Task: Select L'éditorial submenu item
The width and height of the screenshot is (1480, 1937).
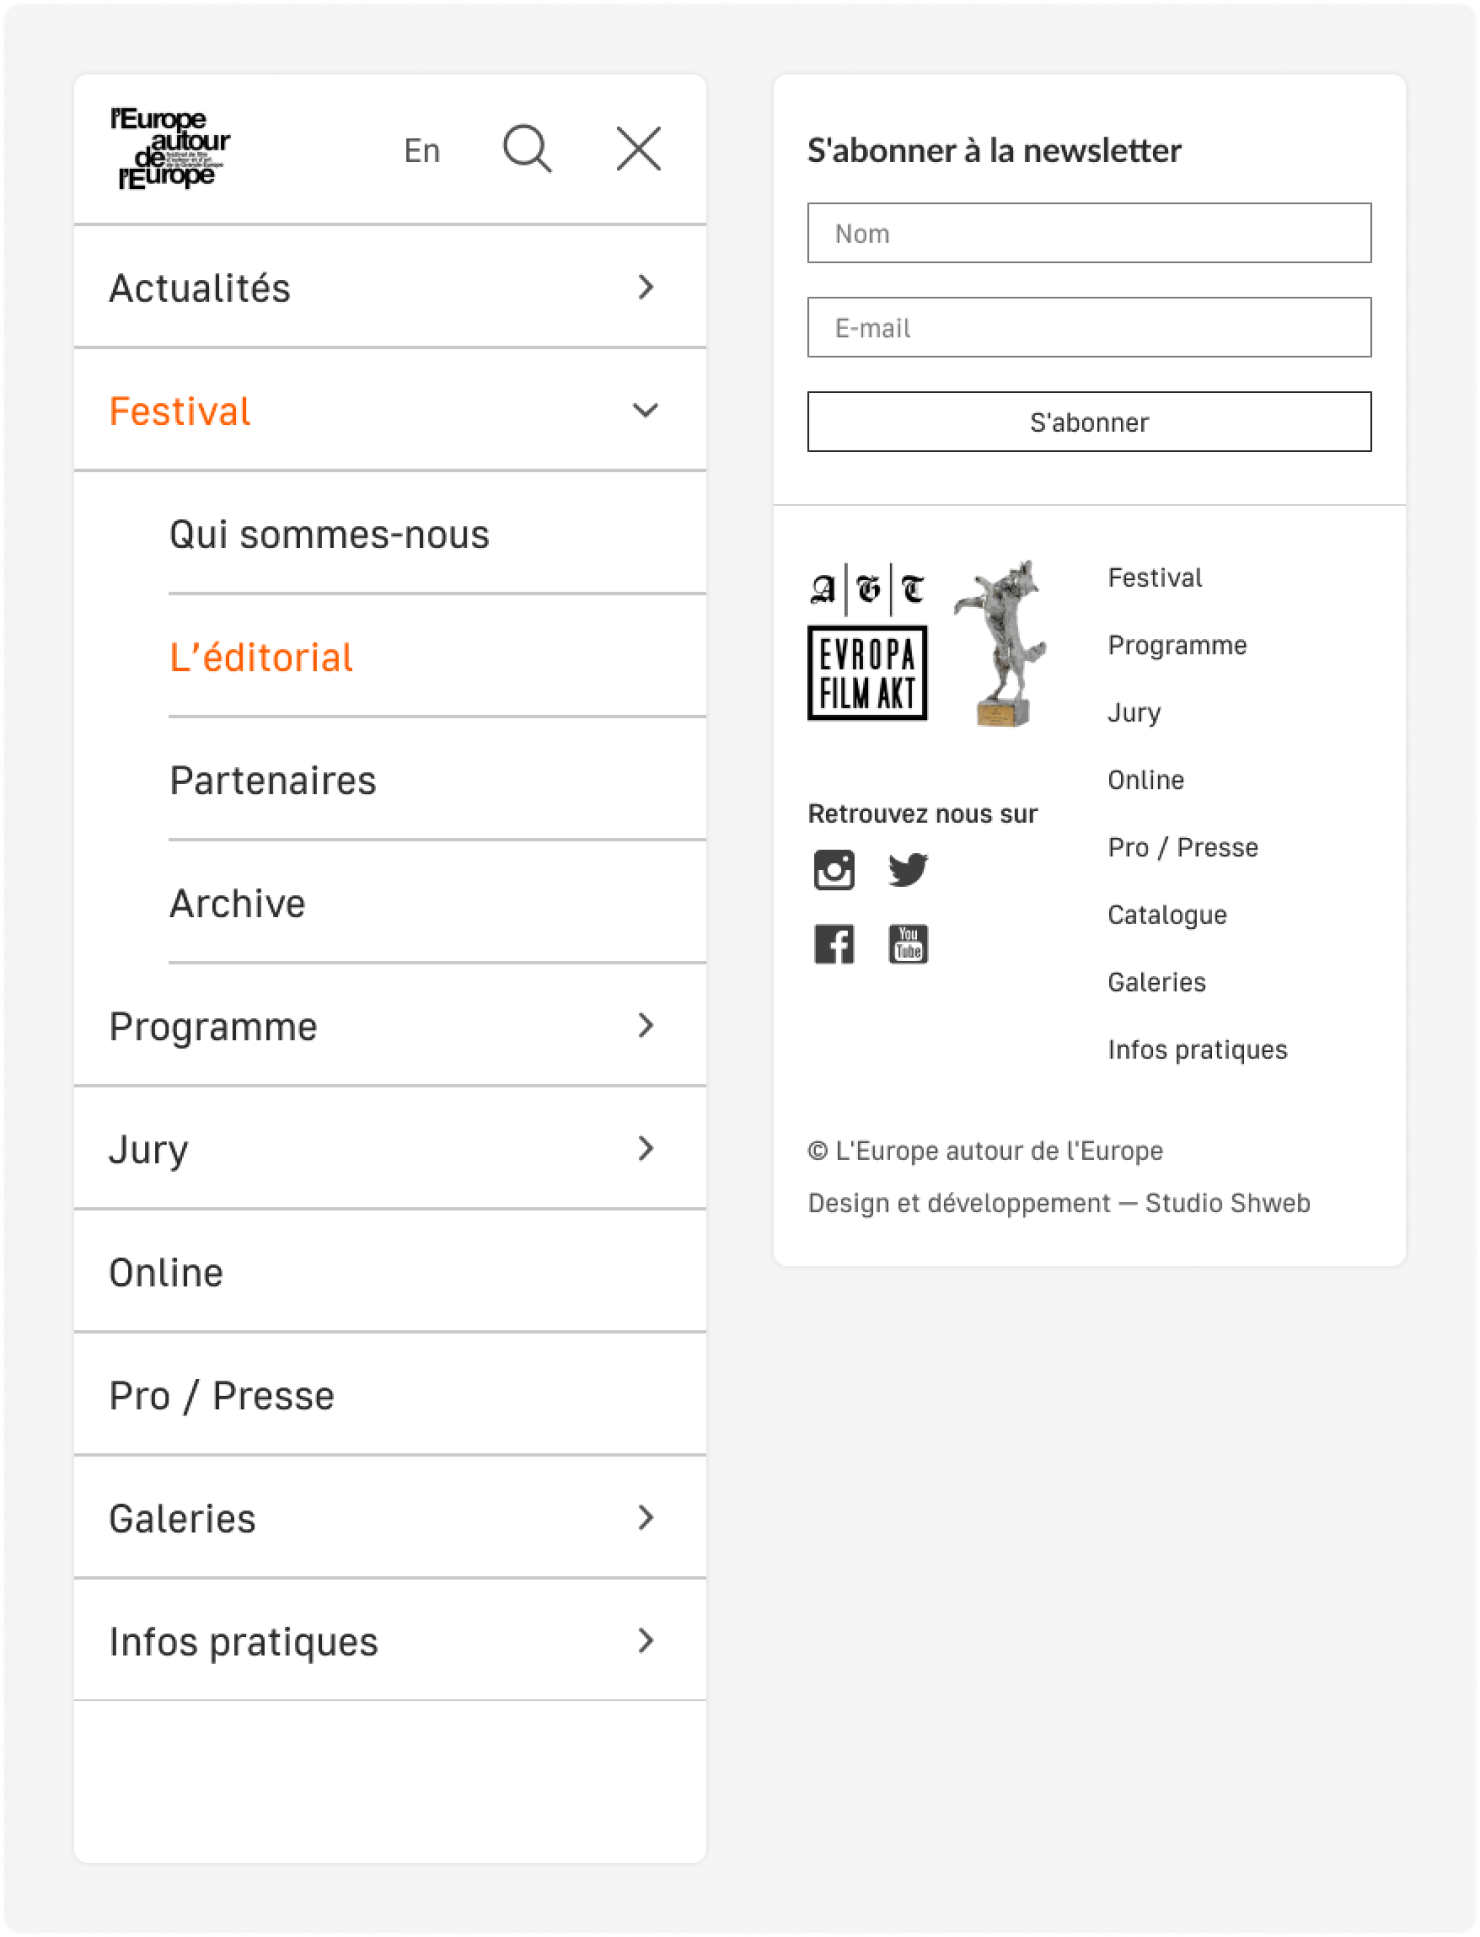Action: click(x=261, y=658)
